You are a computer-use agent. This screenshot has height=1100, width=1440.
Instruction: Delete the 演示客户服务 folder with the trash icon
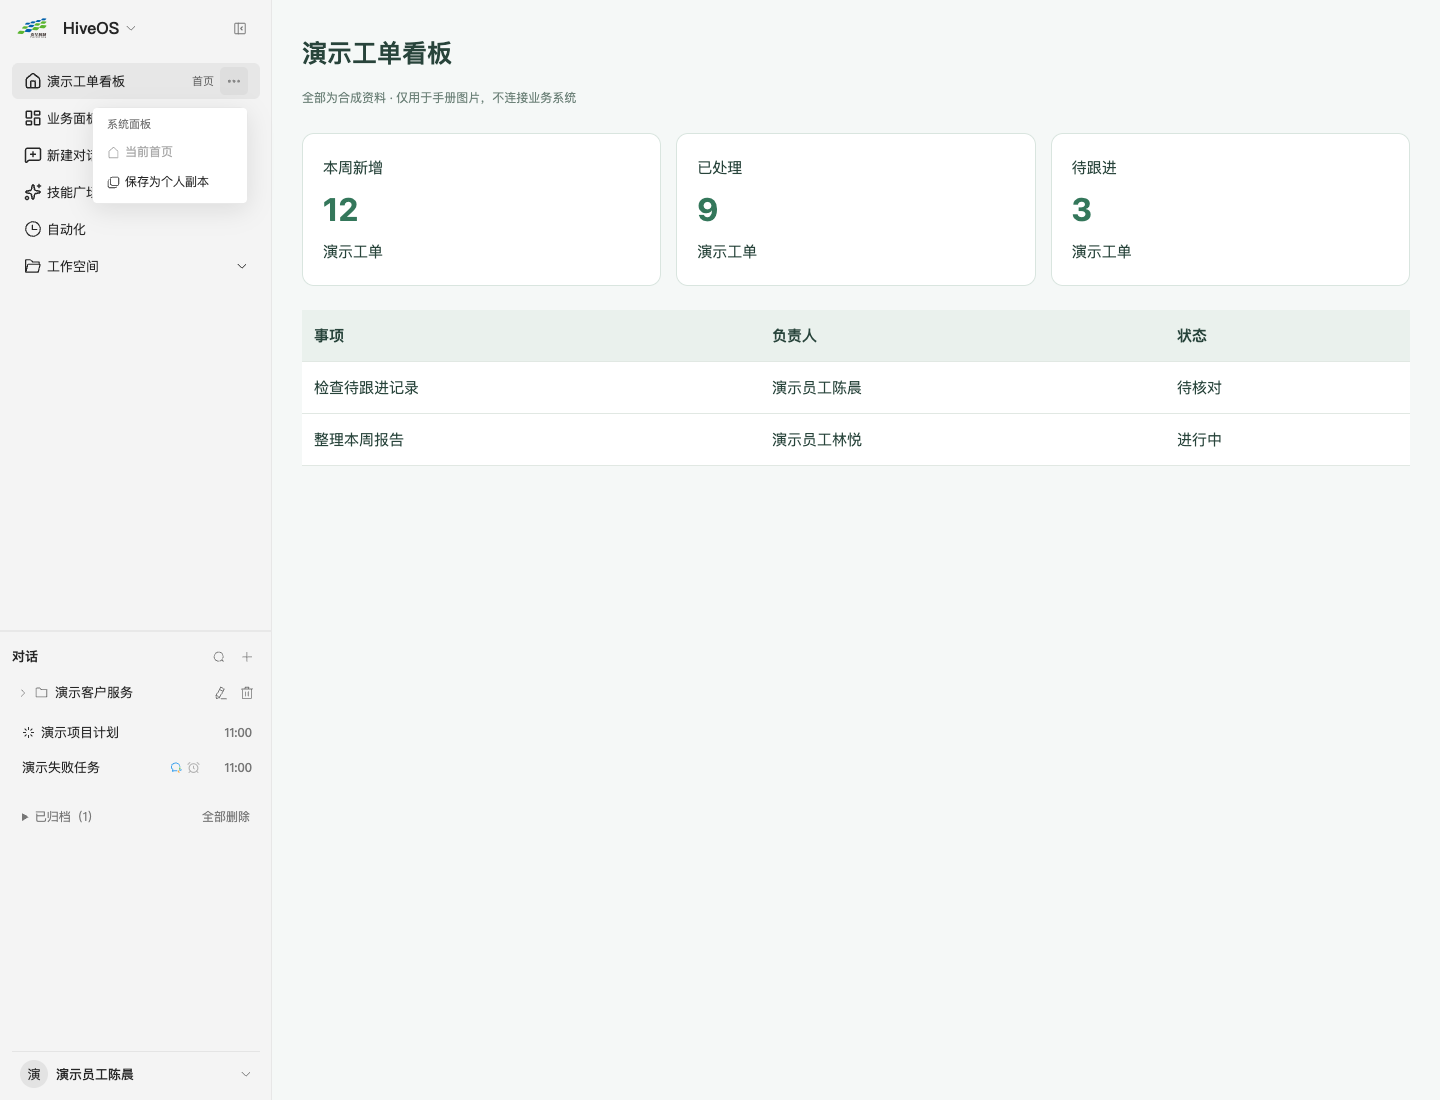tap(247, 693)
